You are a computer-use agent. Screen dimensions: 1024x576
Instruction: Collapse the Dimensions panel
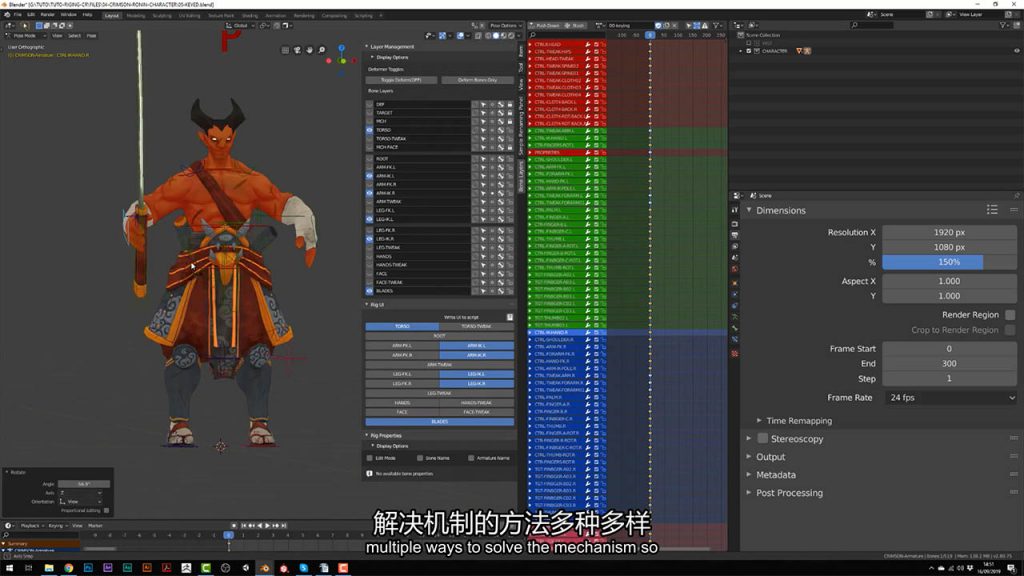tap(749, 210)
